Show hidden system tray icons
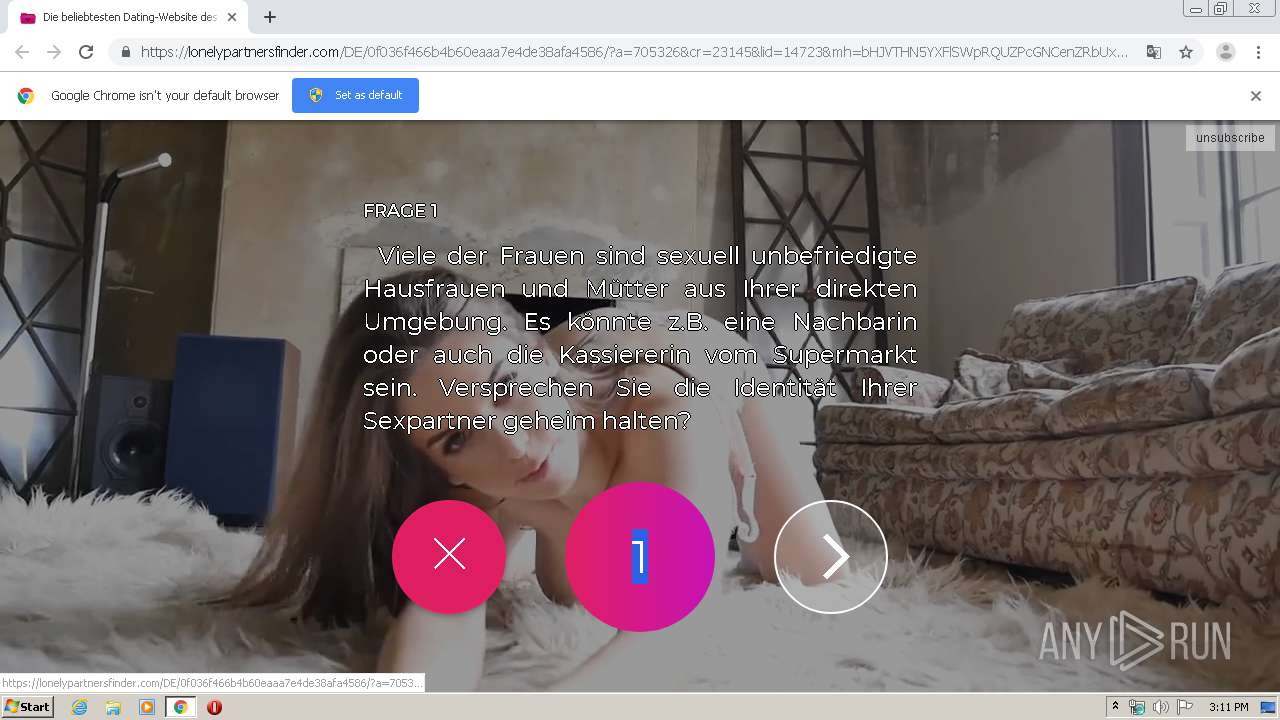The image size is (1280, 720). pyautogui.click(x=1115, y=707)
